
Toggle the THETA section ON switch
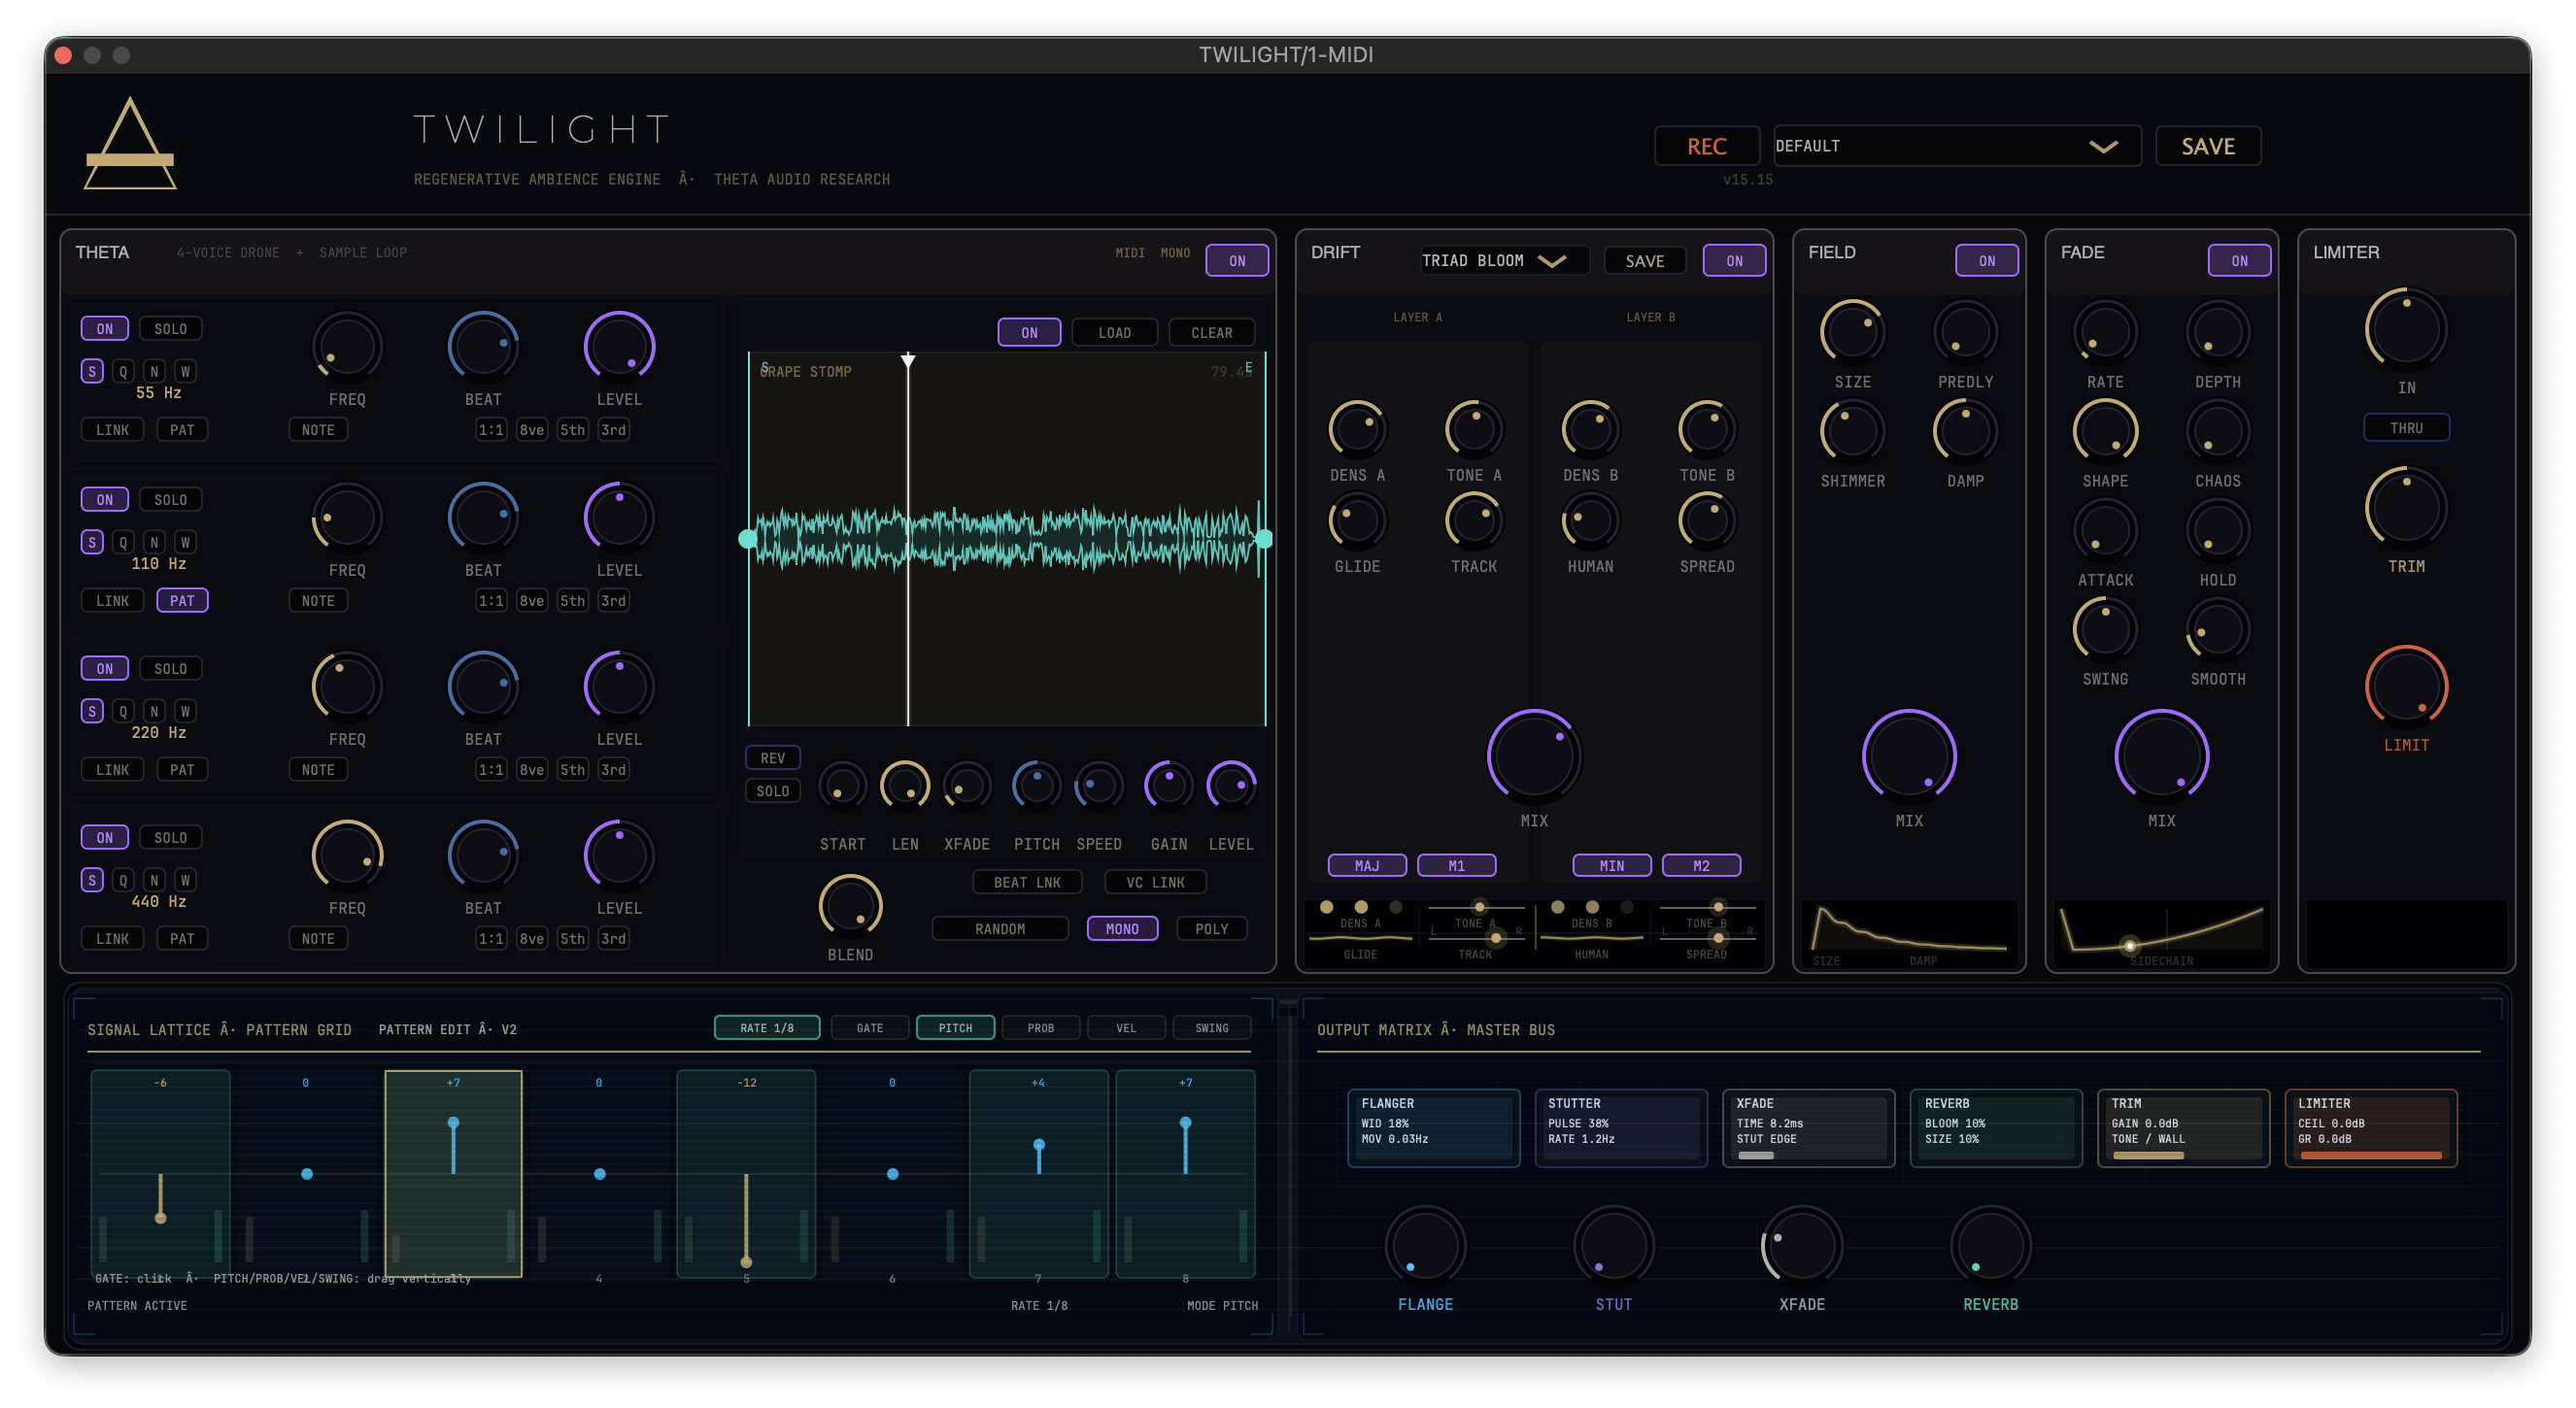1237,260
